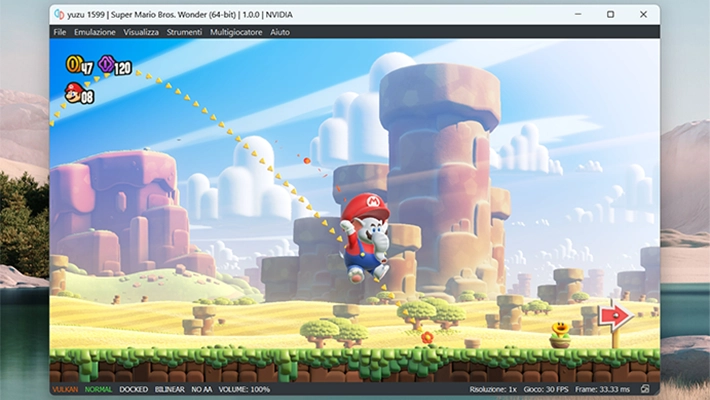Click the purple flower coin counter icon
Image resolution: width=710 pixels, height=400 pixels.
[x=106, y=64]
